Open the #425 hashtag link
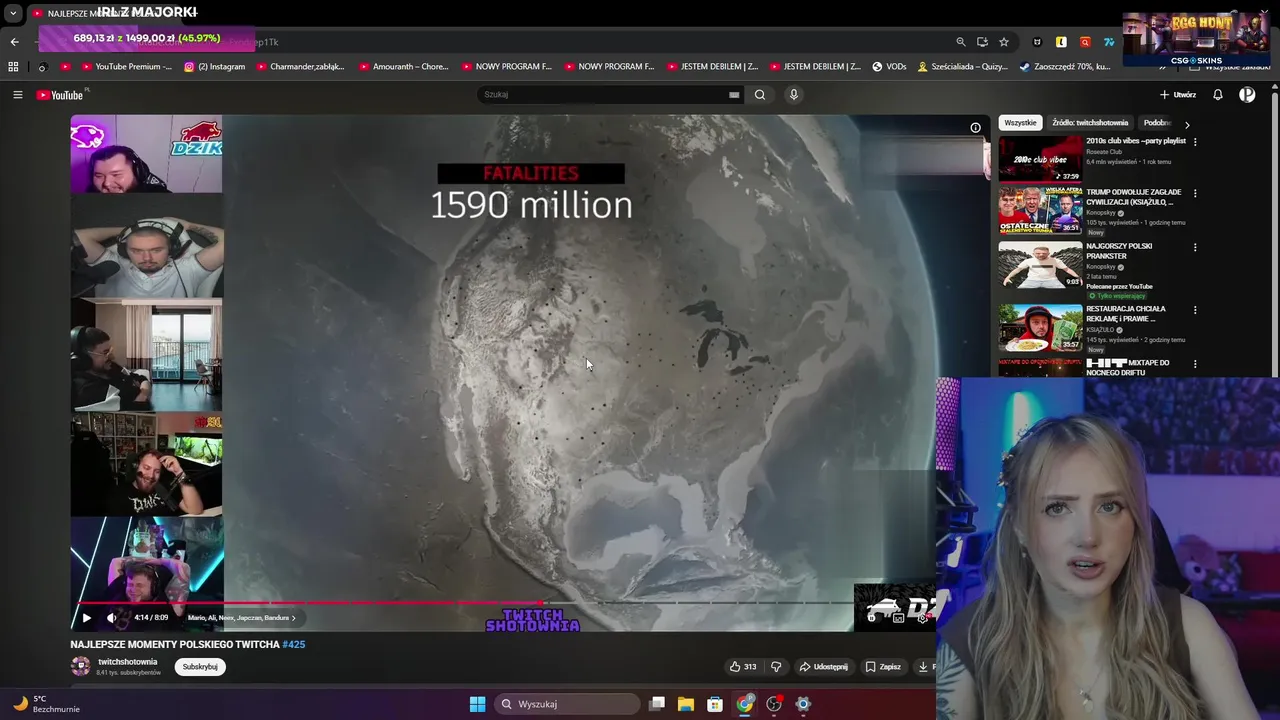Image resolution: width=1280 pixels, height=720 pixels. pyautogui.click(x=294, y=645)
